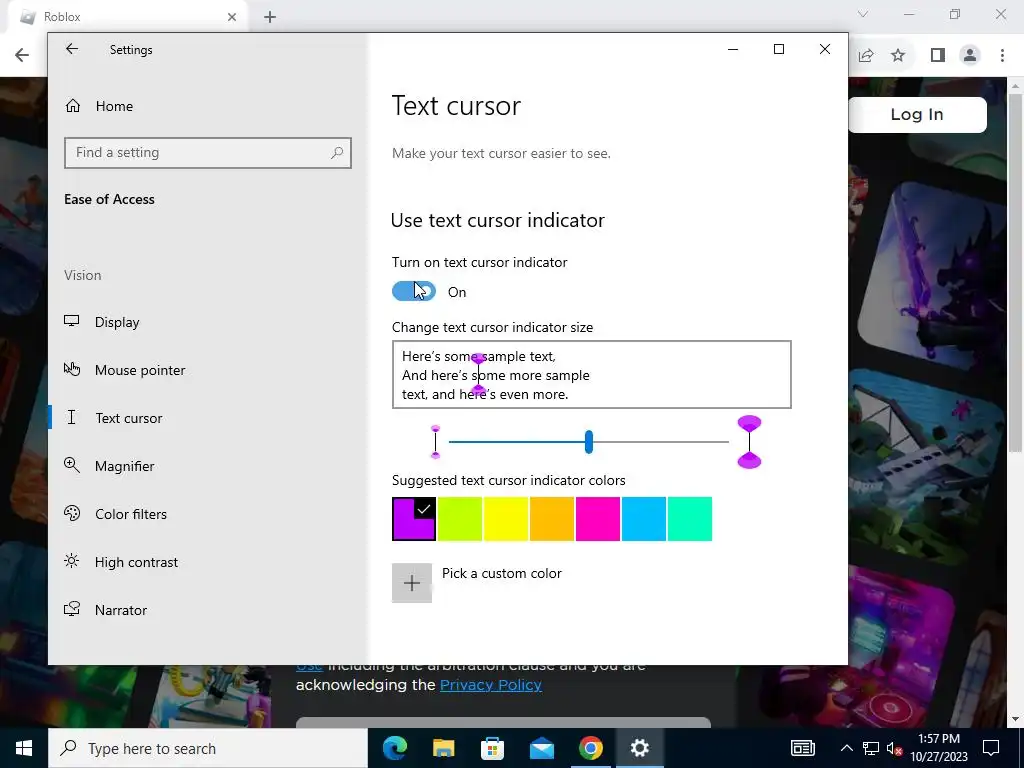Select the lime green indicator color swatch
The height and width of the screenshot is (768, 1024).
[460, 519]
